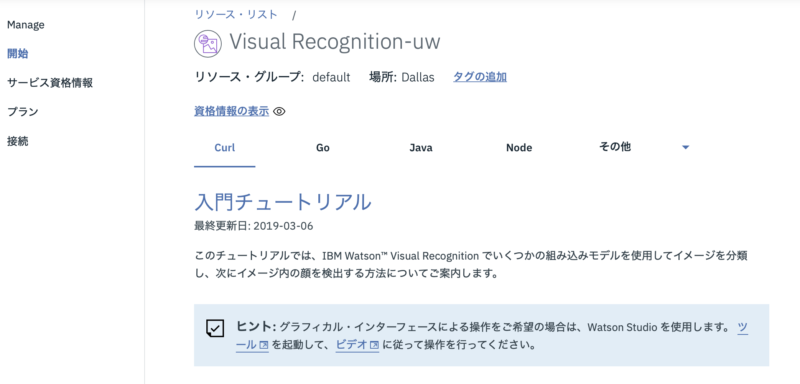The width and height of the screenshot is (800, 384).
Task: Open Manage in the sidebar
Action: click(x=26, y=24)
